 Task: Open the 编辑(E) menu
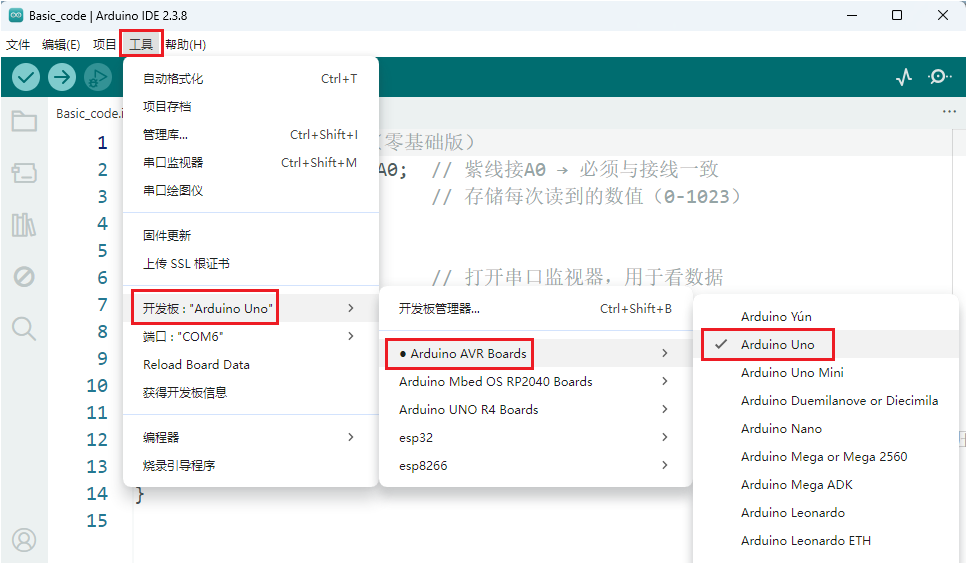tap(61, 44)
